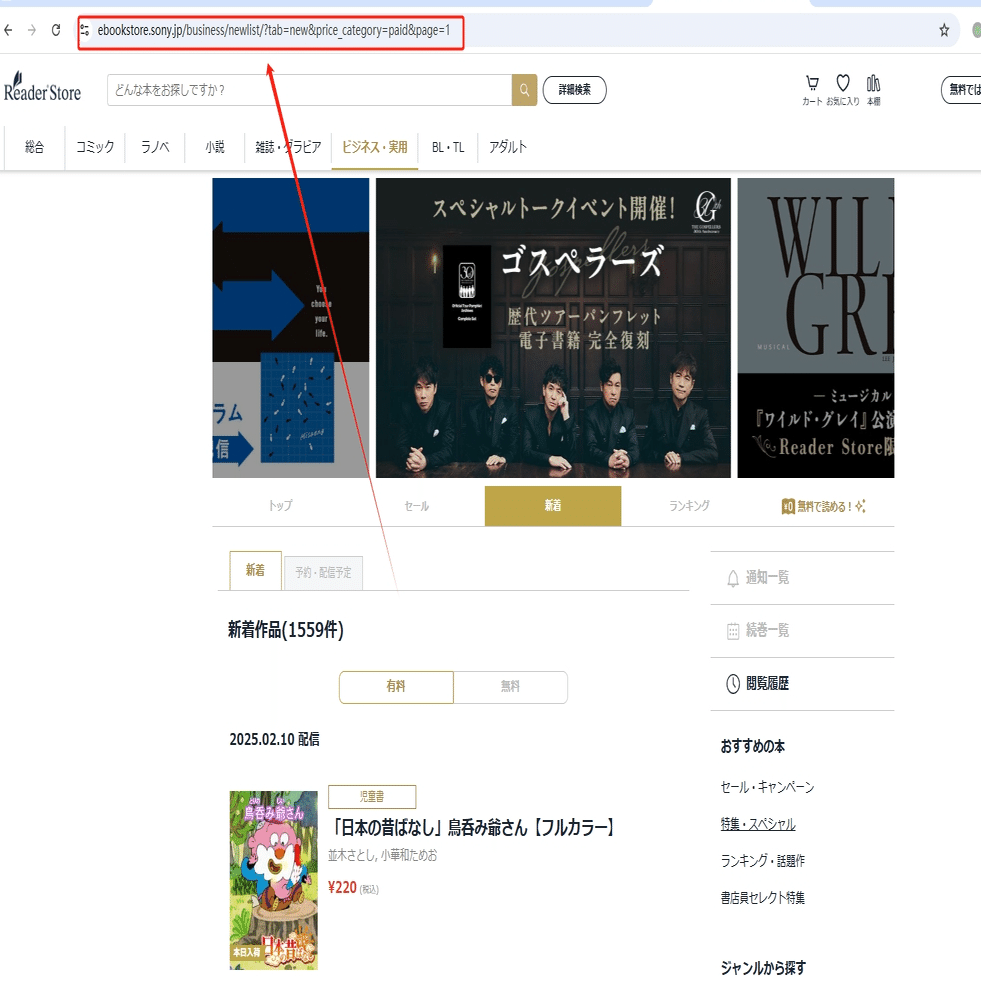Bookmark this page with the star icon
981x981 pixels.
944,30
